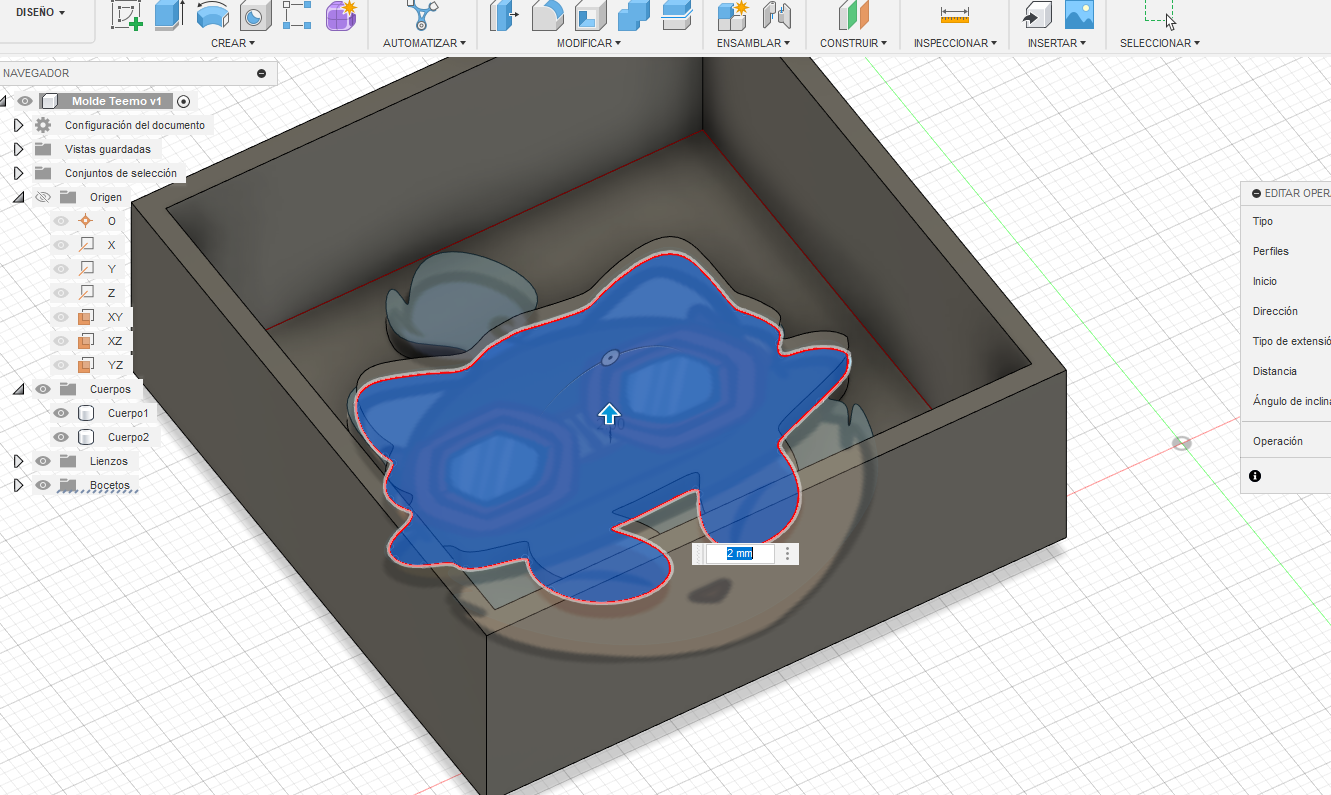
Task: Open the INSERTAR menu
Action: pos(1058,43)
